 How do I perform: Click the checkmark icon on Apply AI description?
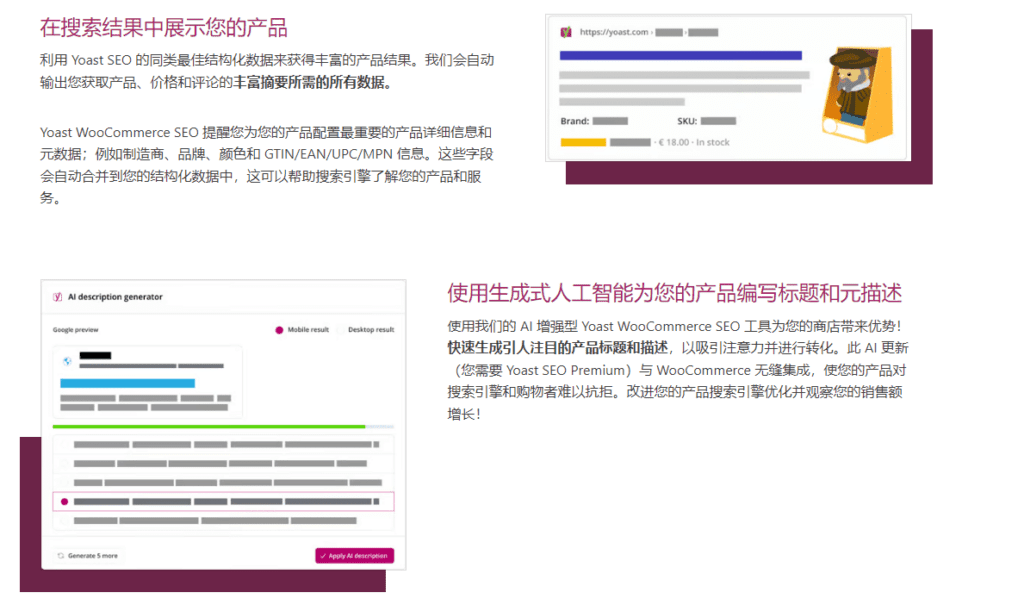click(323, 556)
